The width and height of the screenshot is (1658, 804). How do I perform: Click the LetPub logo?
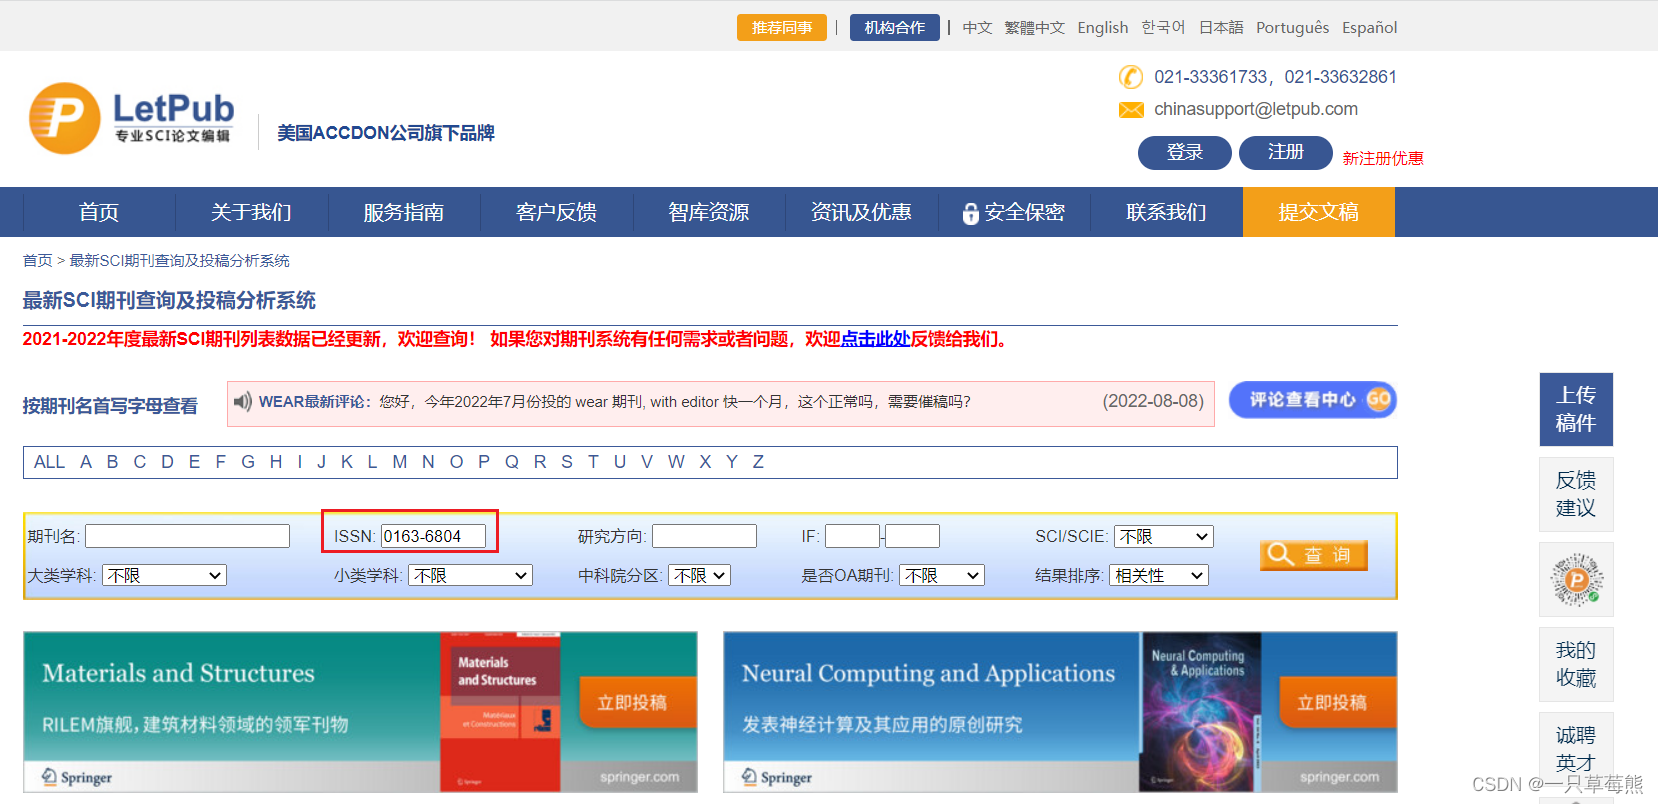pos(132,118)
